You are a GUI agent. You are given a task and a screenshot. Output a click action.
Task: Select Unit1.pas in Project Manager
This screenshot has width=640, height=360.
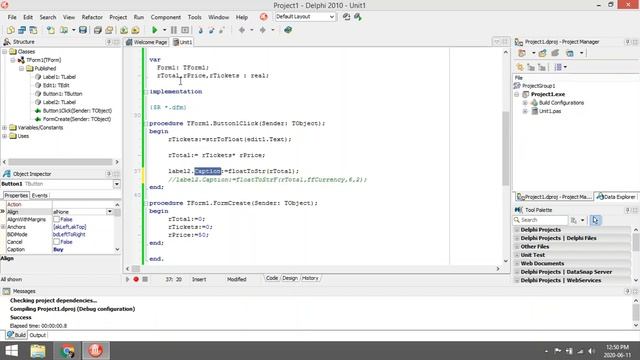tap(550, 111)
